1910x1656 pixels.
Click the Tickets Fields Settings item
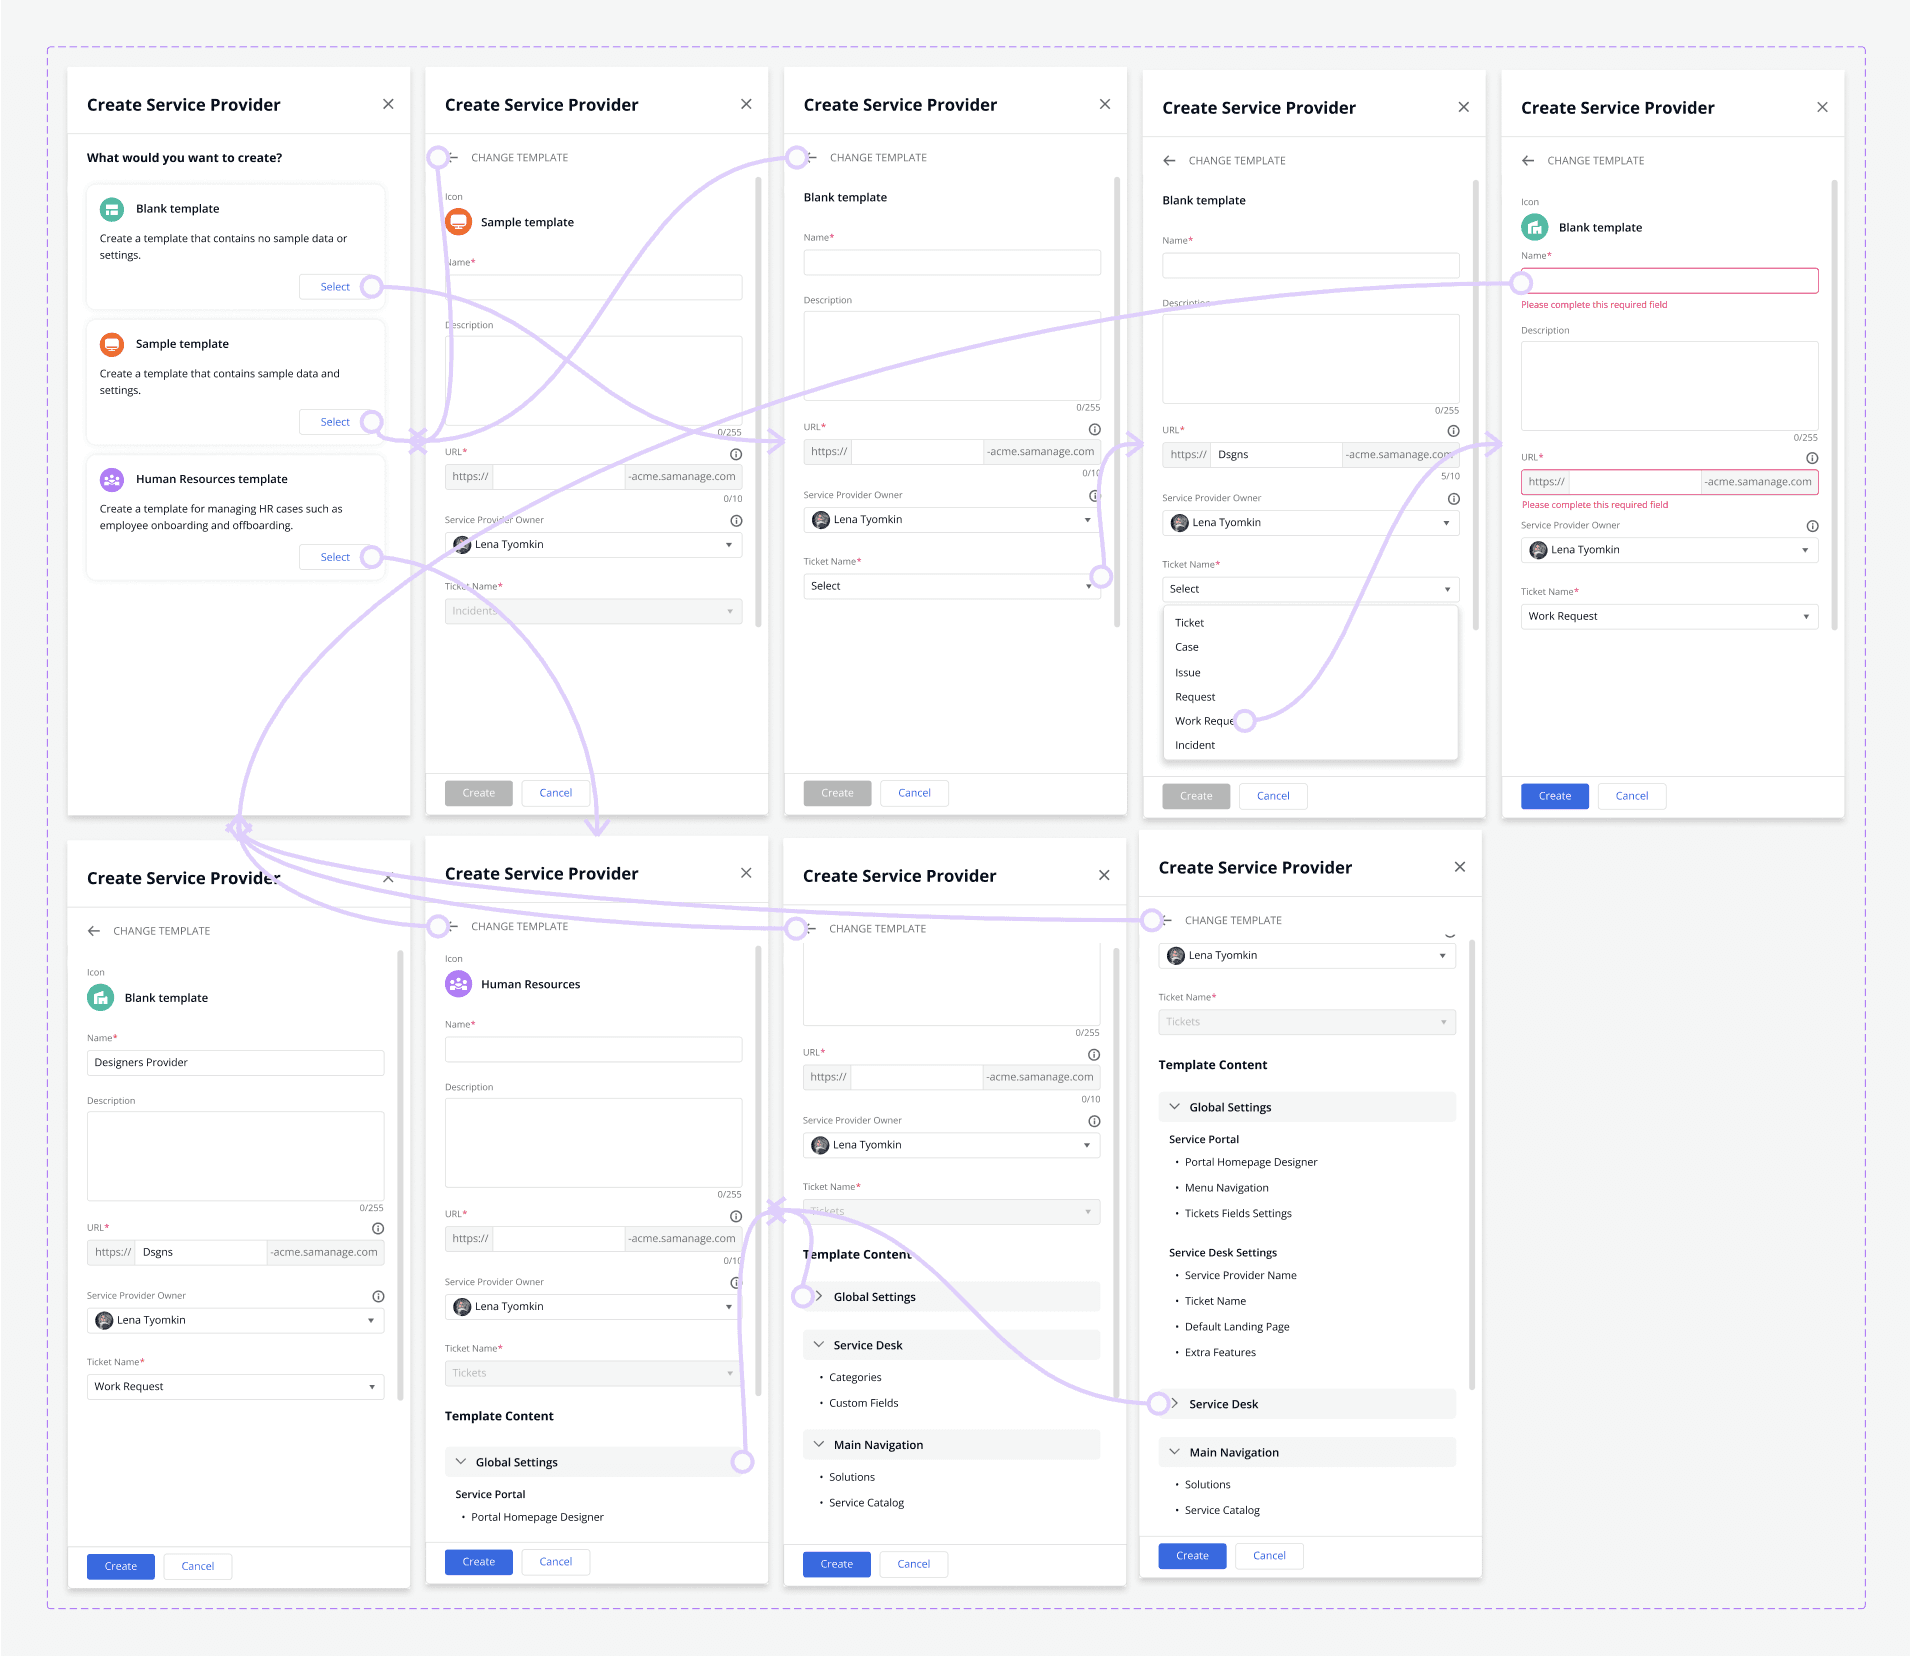click(x=1238, y=1214)
